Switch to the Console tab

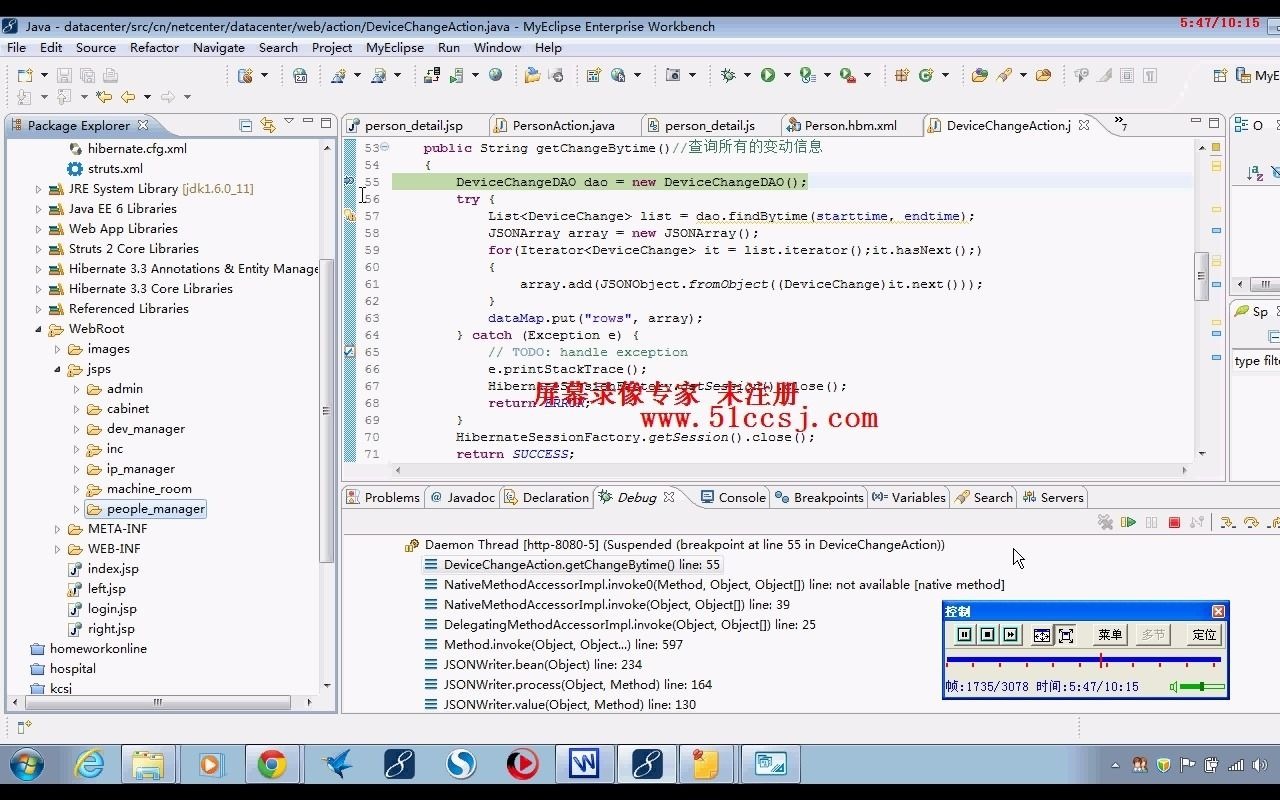point(740,497)
